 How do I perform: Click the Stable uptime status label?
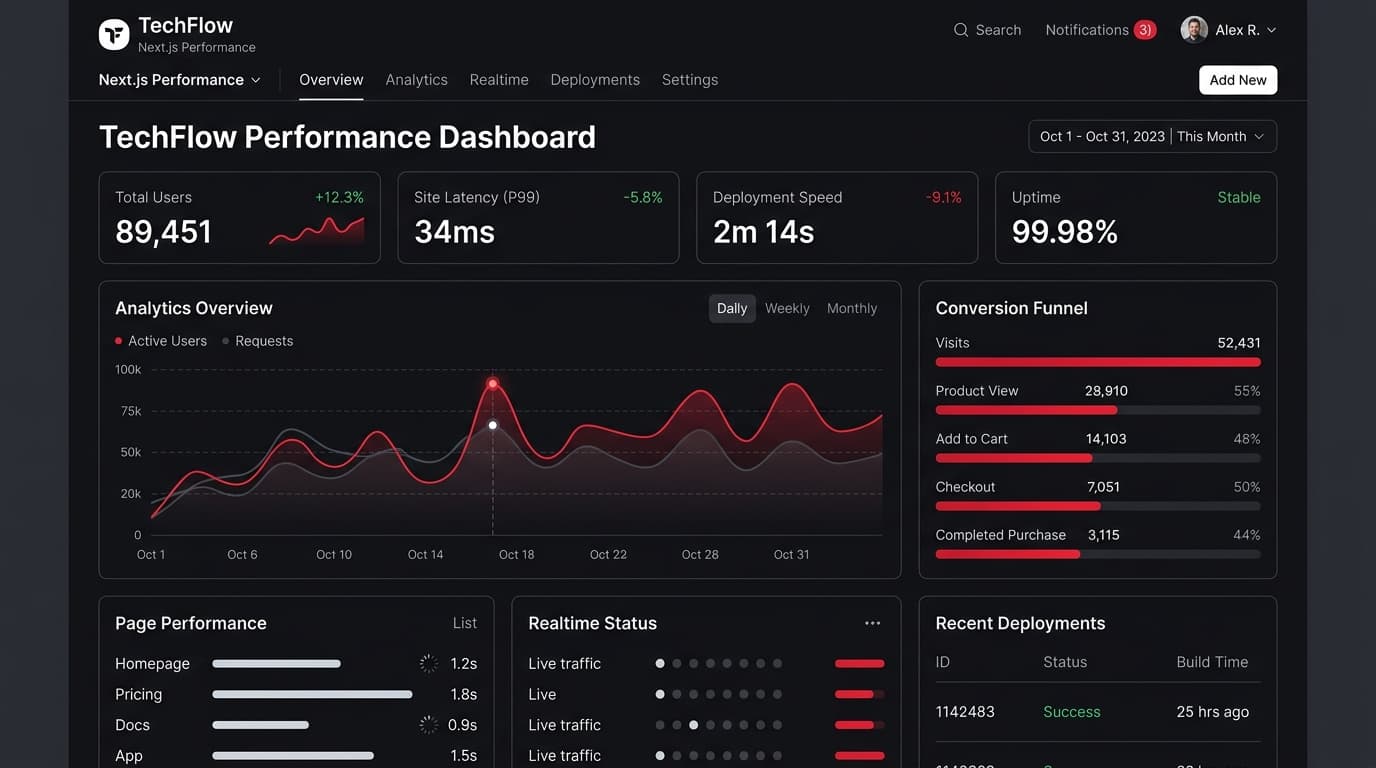(1239, 197)
